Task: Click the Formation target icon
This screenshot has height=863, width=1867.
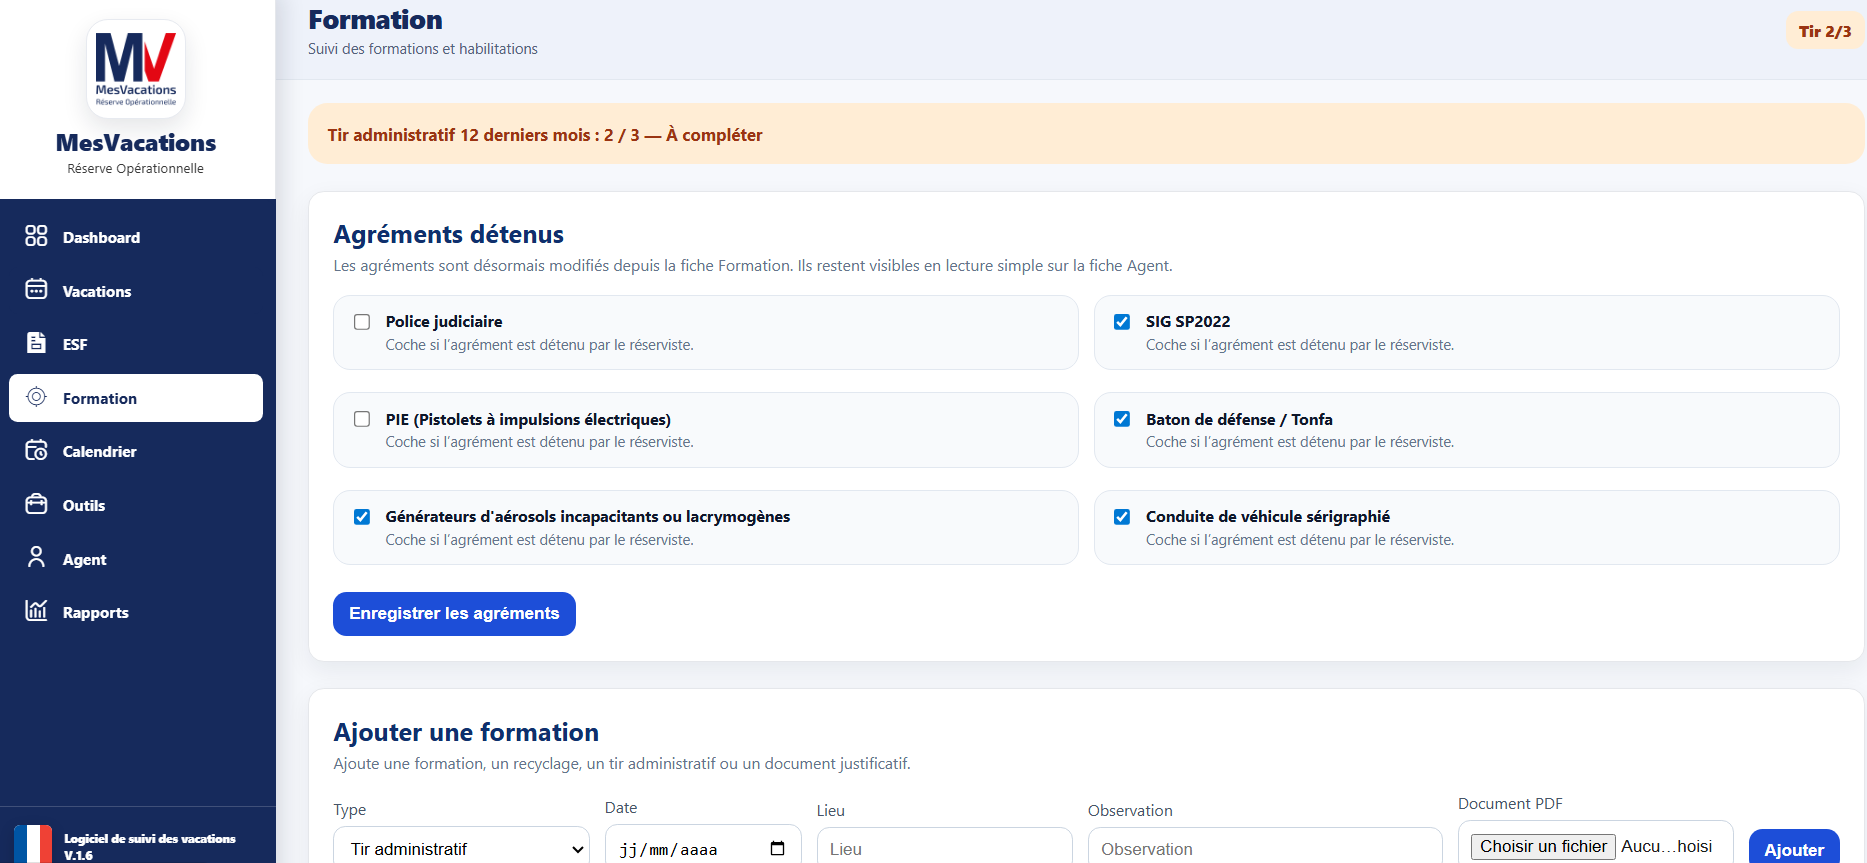Action: [x=36, y=397]
